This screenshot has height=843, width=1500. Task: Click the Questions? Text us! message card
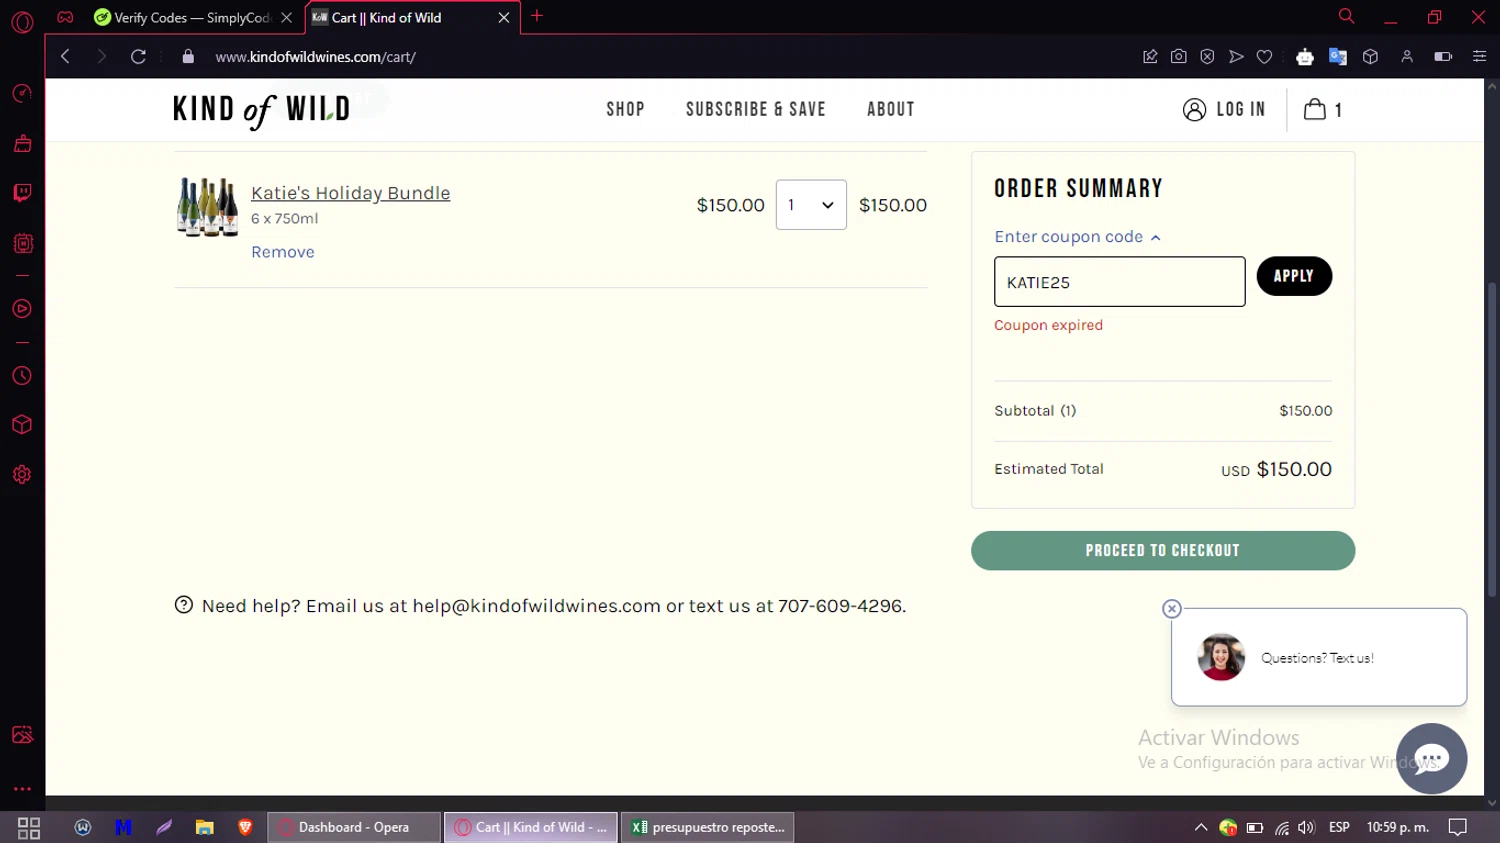click(x=1319, y=657)
